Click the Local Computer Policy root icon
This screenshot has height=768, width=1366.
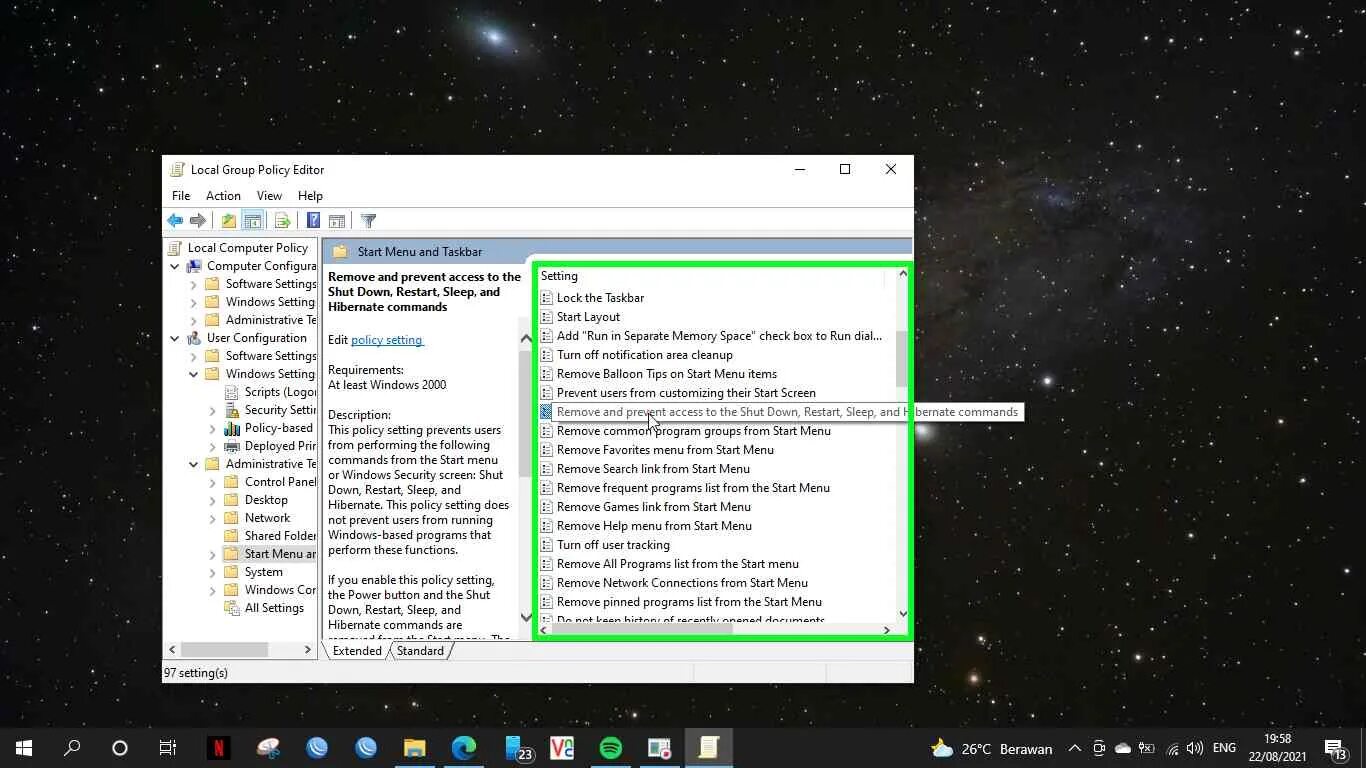coord(175,248)
